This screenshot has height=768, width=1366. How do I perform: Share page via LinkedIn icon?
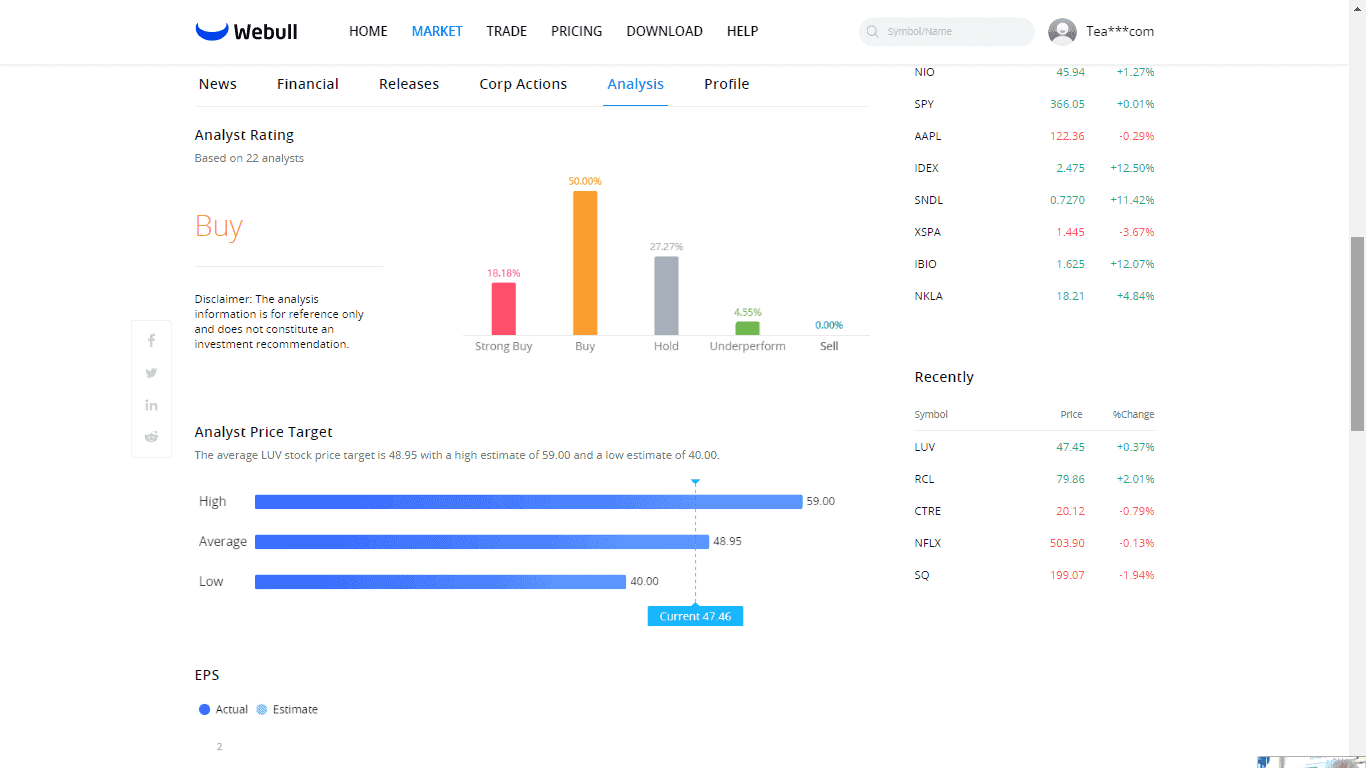[151, 405]
